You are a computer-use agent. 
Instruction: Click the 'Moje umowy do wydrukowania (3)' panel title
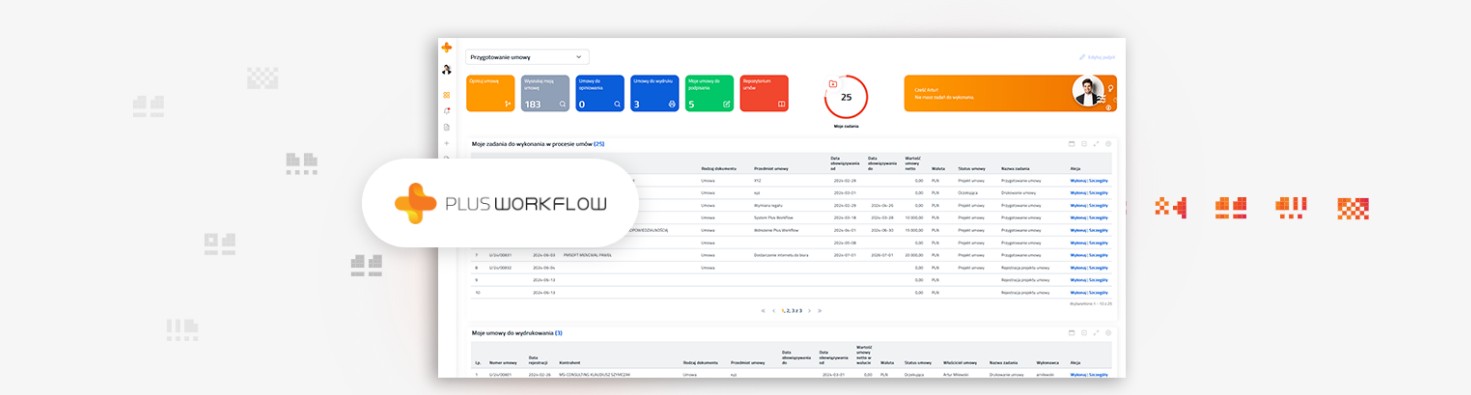click(517, 333)
